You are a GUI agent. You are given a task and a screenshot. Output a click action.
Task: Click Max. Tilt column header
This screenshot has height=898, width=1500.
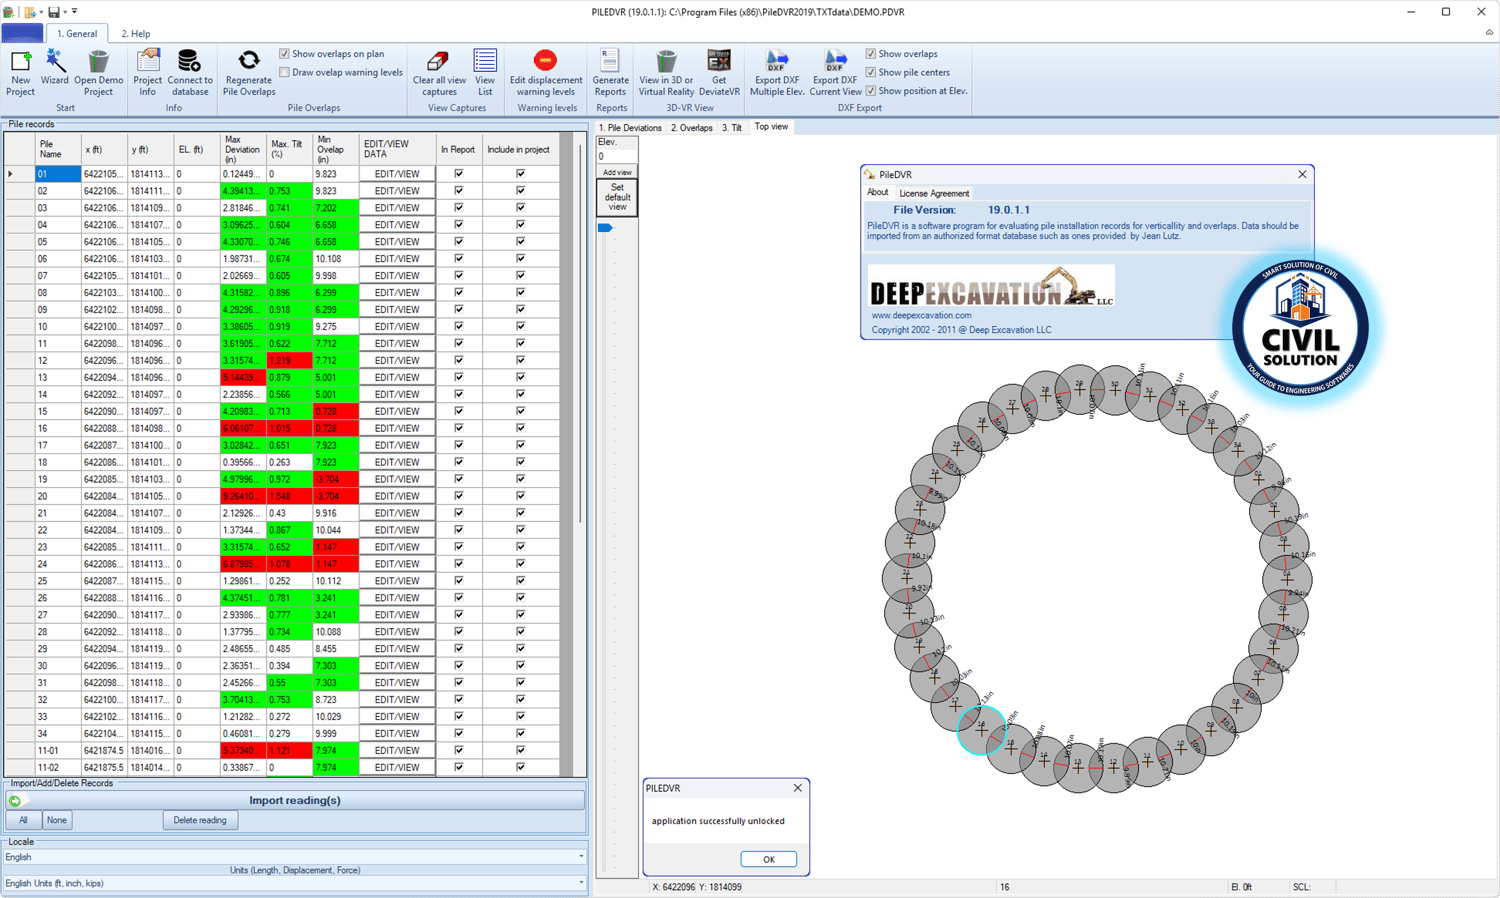tap(289, 149)
